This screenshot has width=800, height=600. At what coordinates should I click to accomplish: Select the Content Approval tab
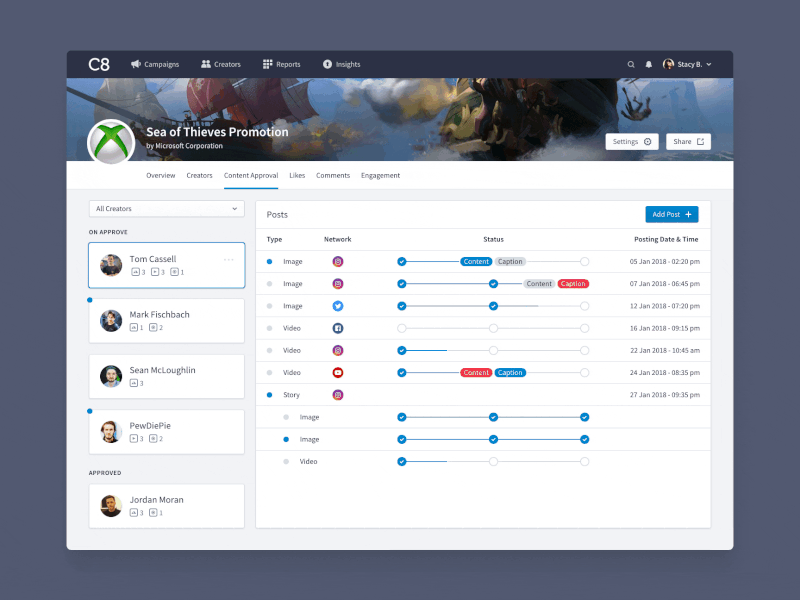click(x=251, y=176)
